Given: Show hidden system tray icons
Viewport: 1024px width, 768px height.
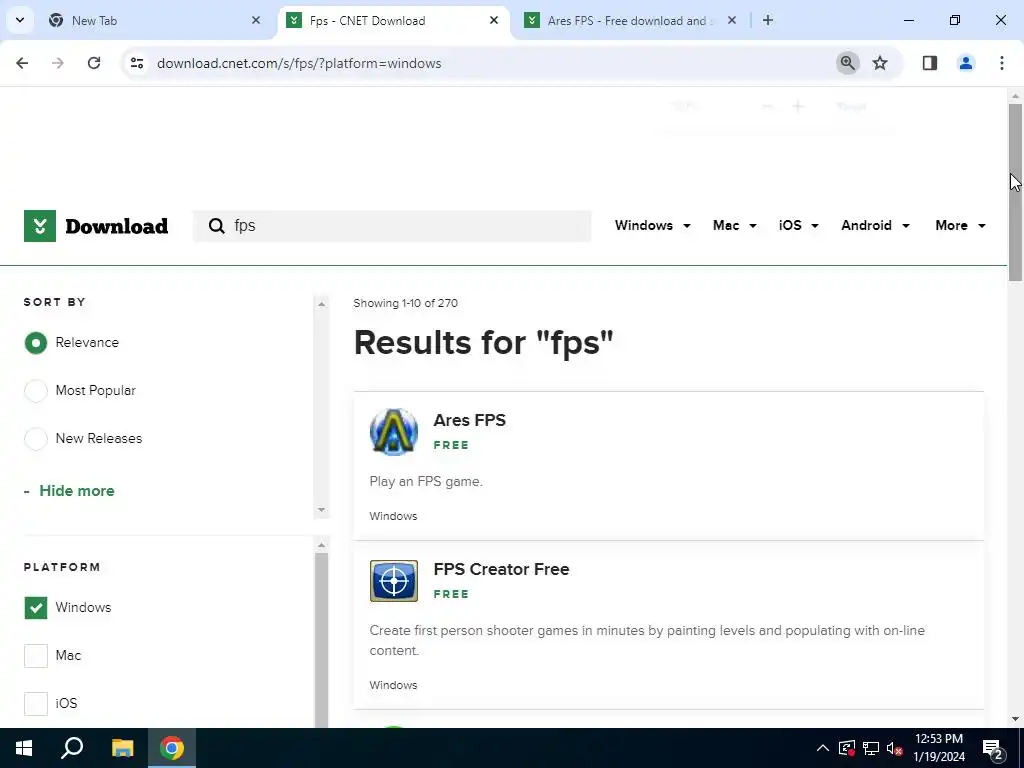Looking at the screenshot, I should [x=823, y=748].
